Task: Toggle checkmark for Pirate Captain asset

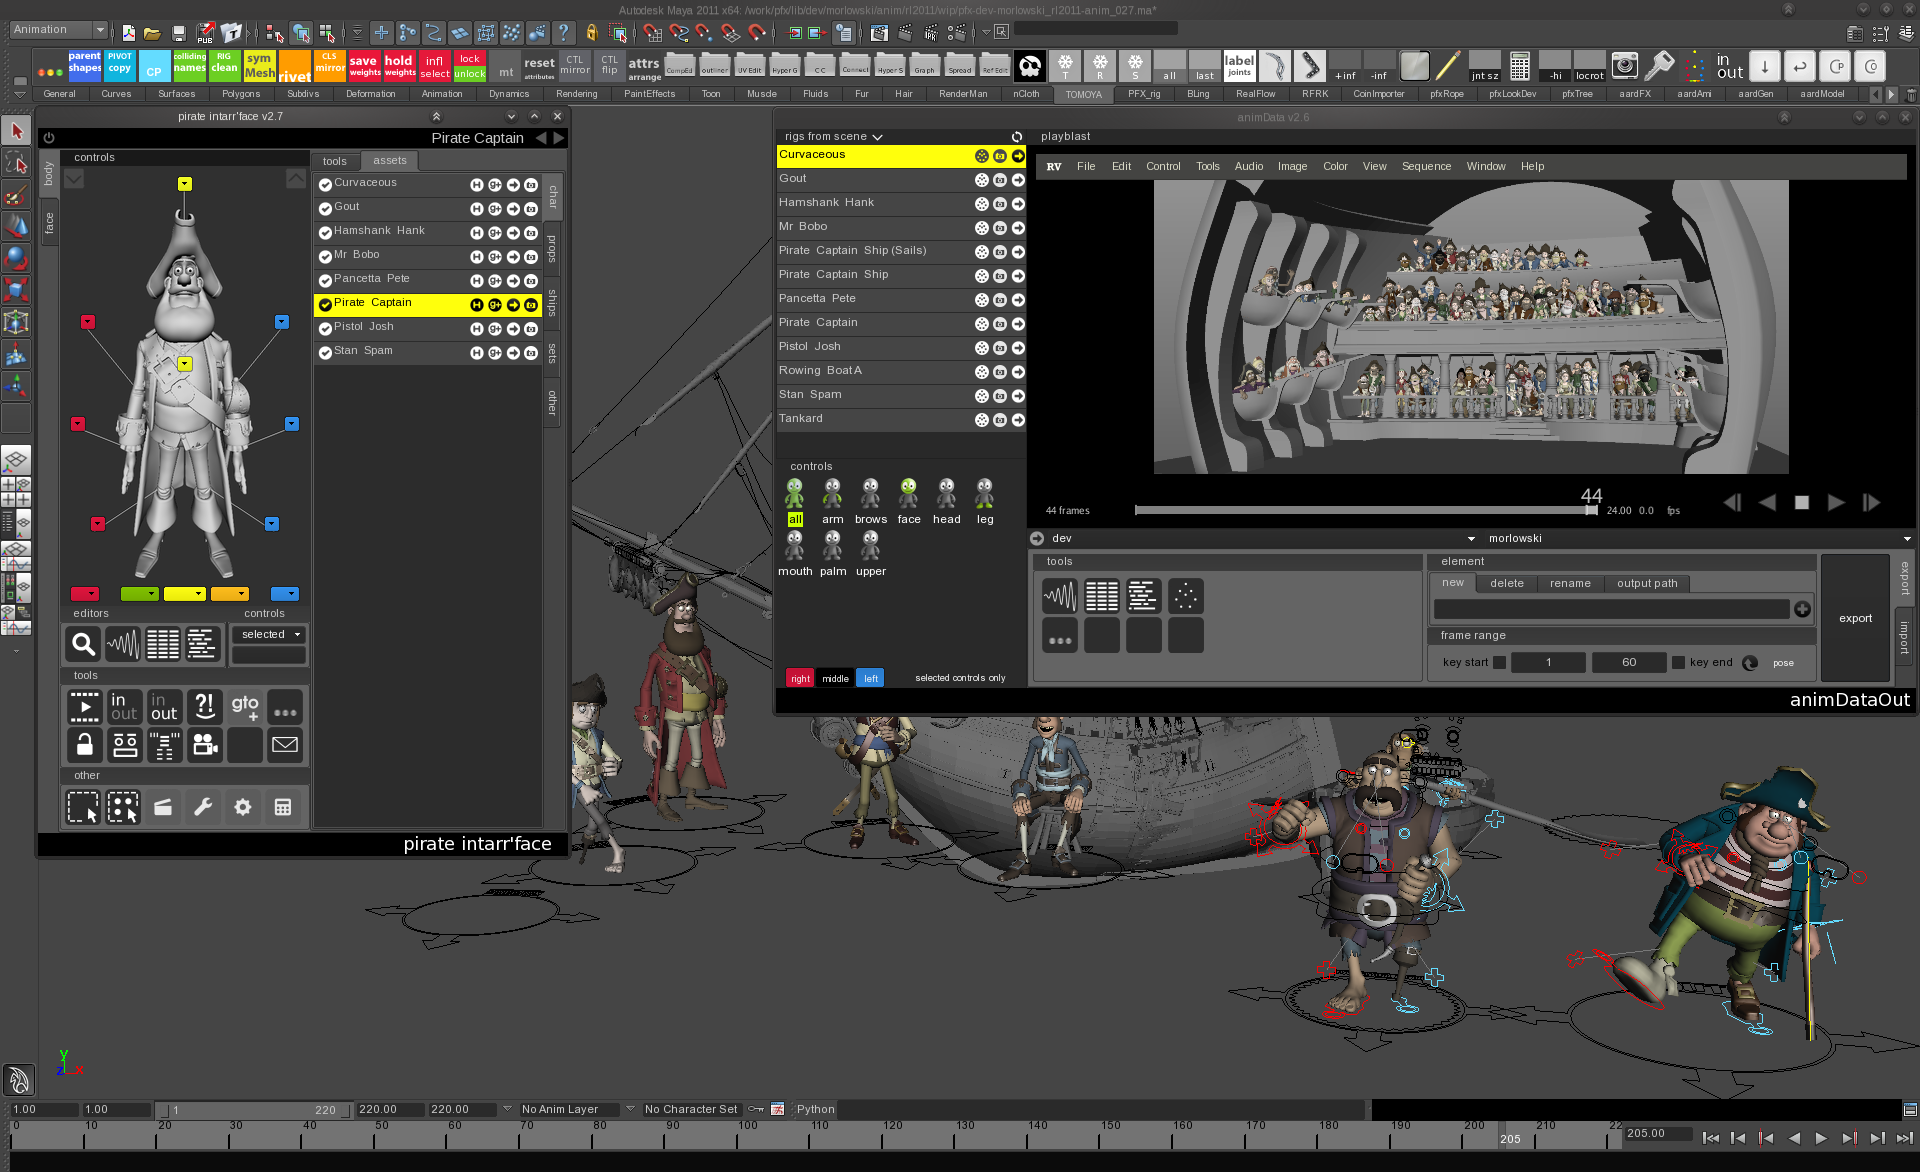Action: point(325,305)
